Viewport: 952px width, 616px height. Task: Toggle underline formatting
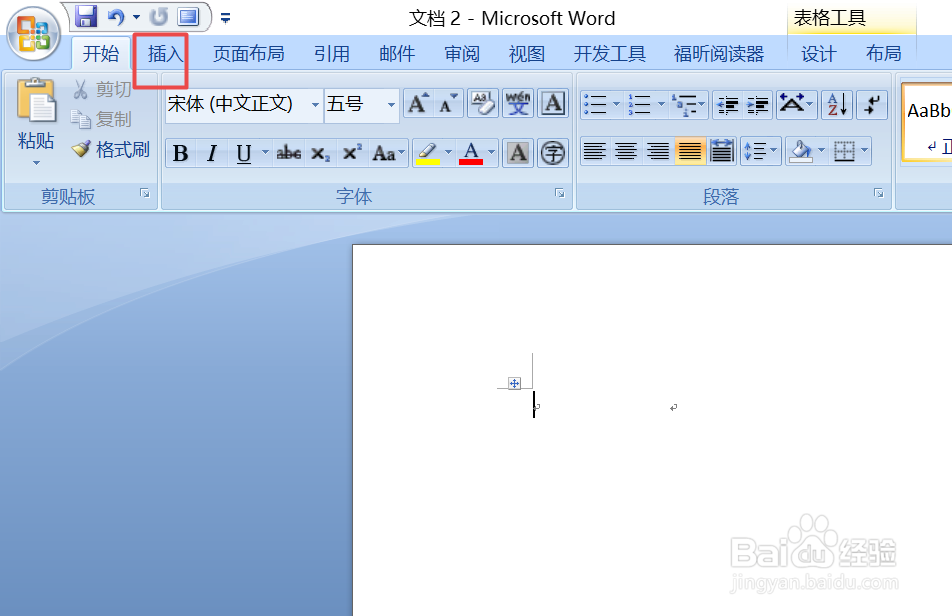coord(243,153)
